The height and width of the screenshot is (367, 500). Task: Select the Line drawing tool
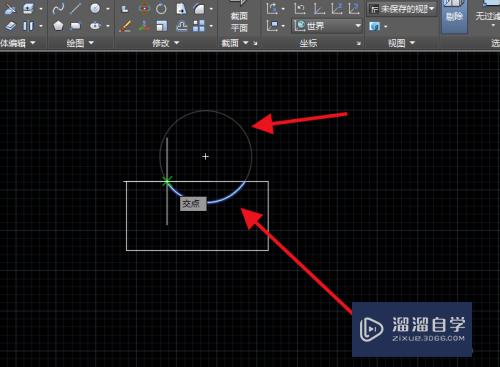tap(76, 9)
